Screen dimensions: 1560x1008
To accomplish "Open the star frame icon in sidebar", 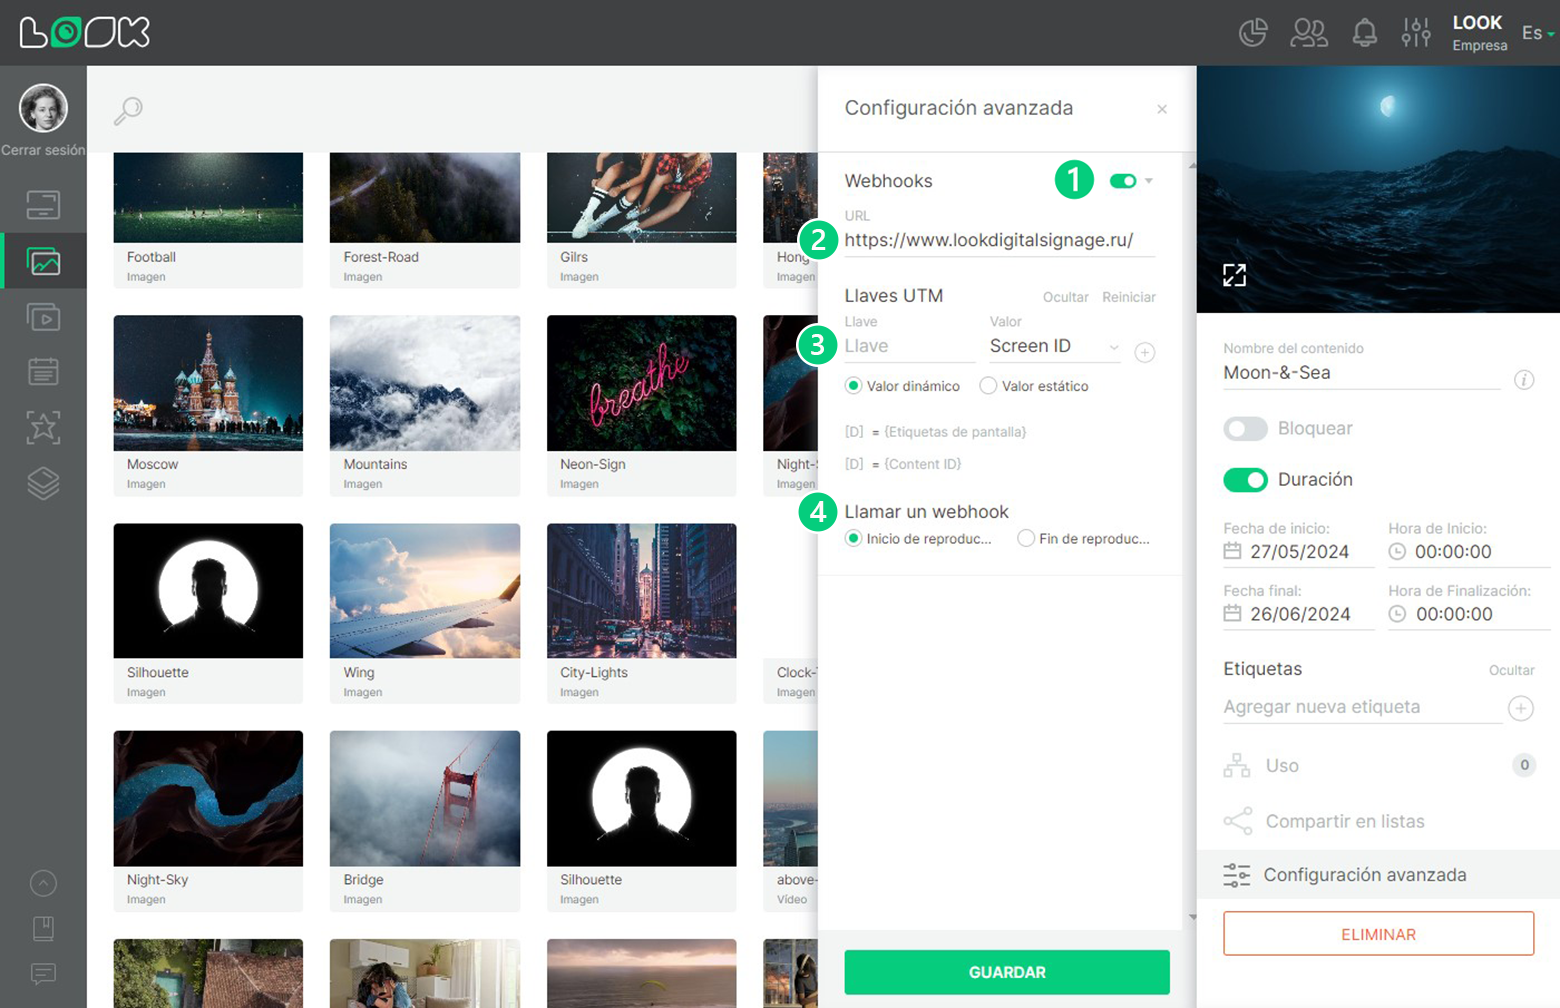I will (x=43, y=428).
